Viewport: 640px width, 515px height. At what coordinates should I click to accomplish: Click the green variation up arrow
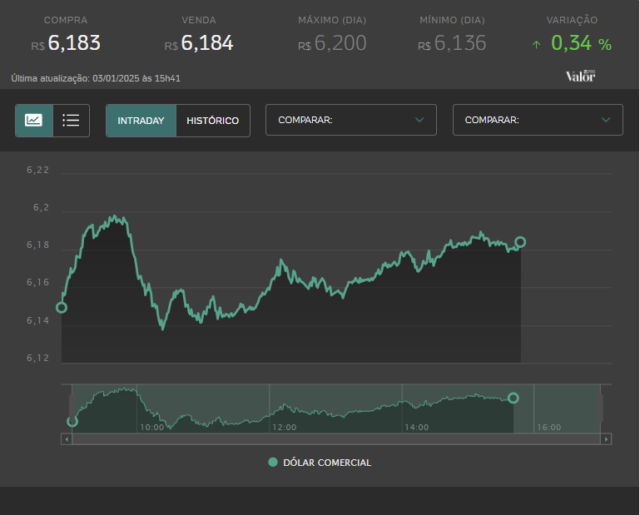point(536,44)
